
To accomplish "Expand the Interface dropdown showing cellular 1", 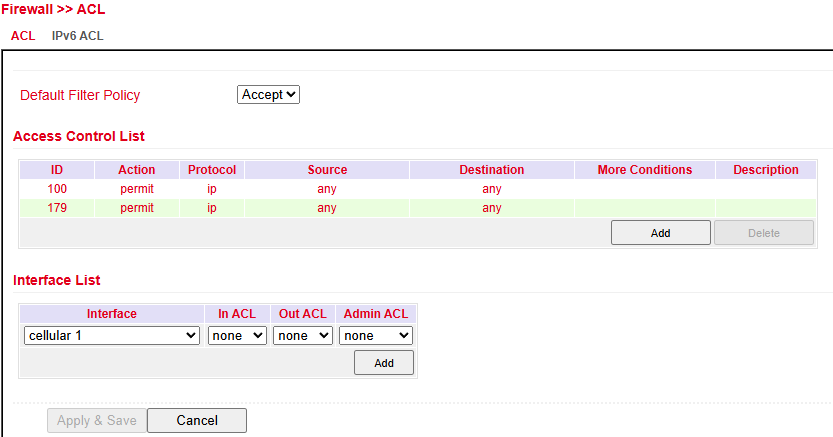I will [x=112, y=336].
